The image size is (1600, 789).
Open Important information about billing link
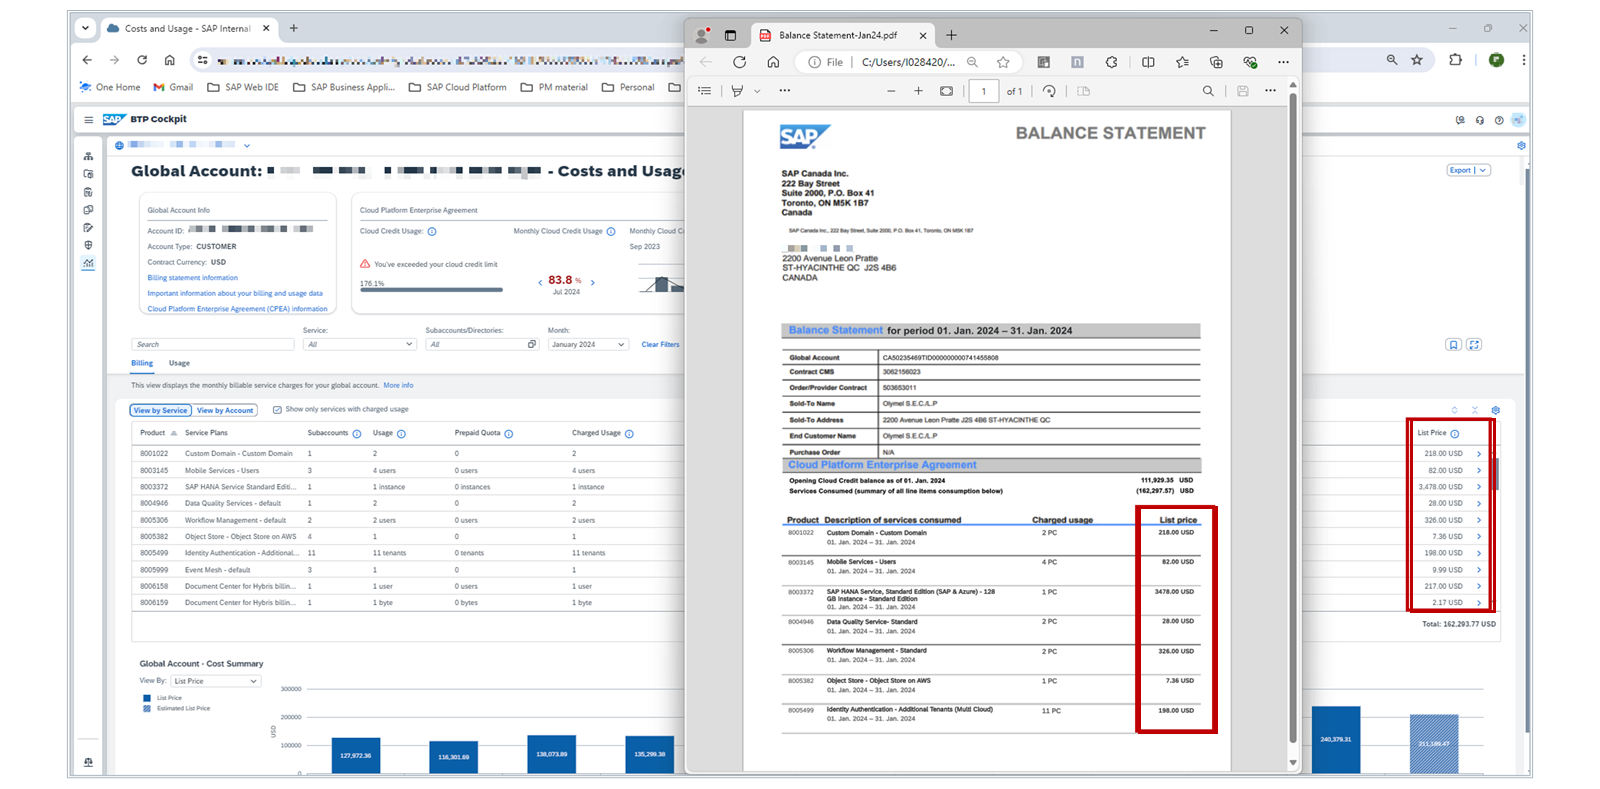235,293
